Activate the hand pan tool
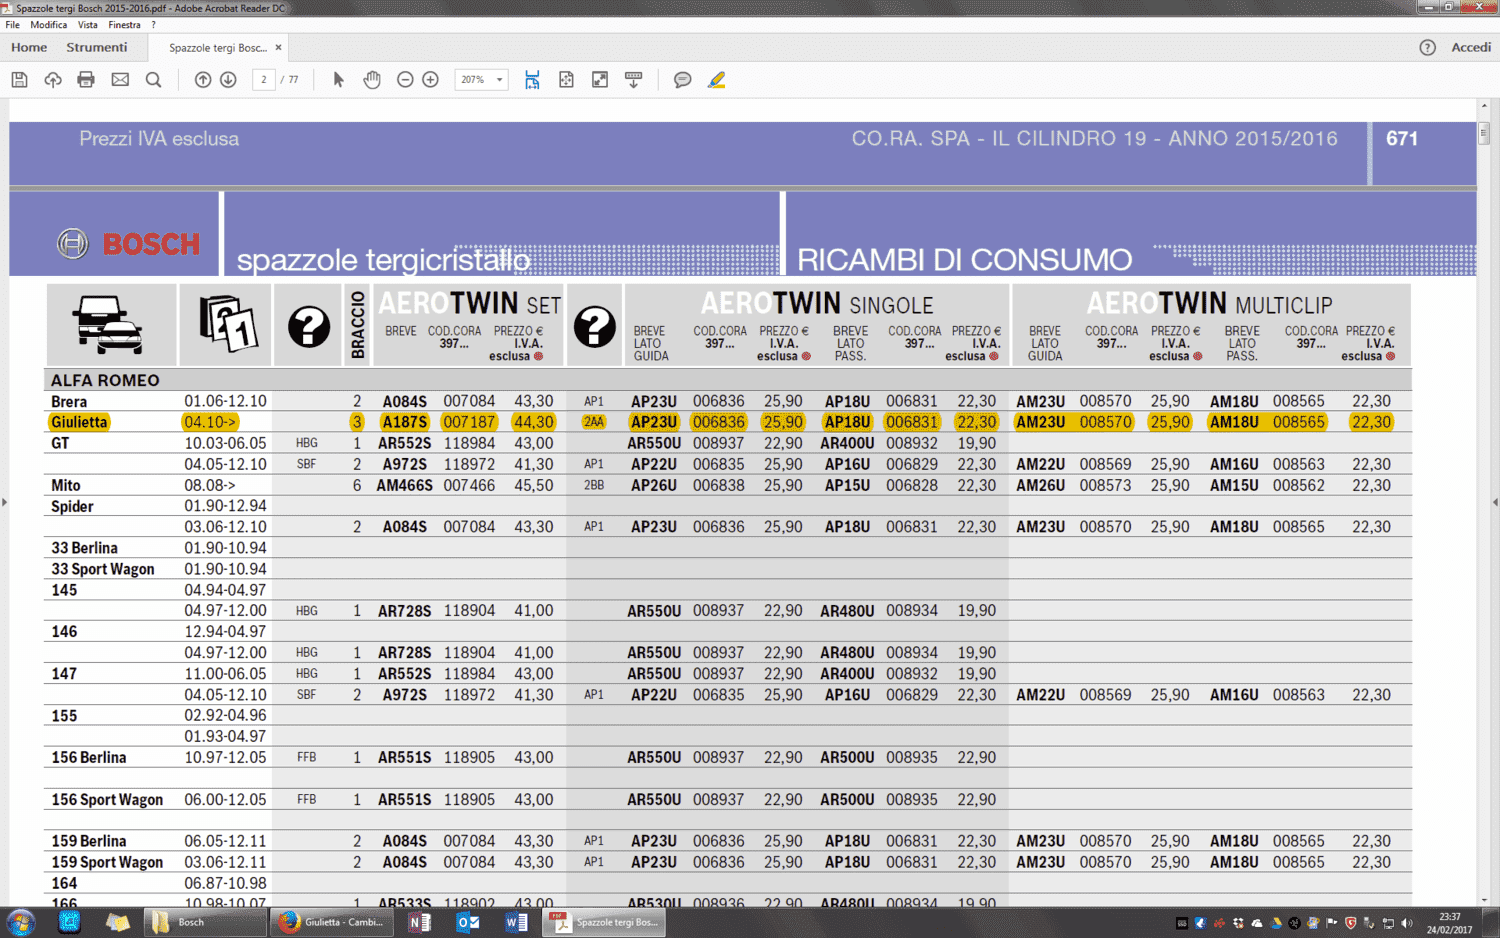This screenshot has height=938, width=1500. click(x=372, y=80)
